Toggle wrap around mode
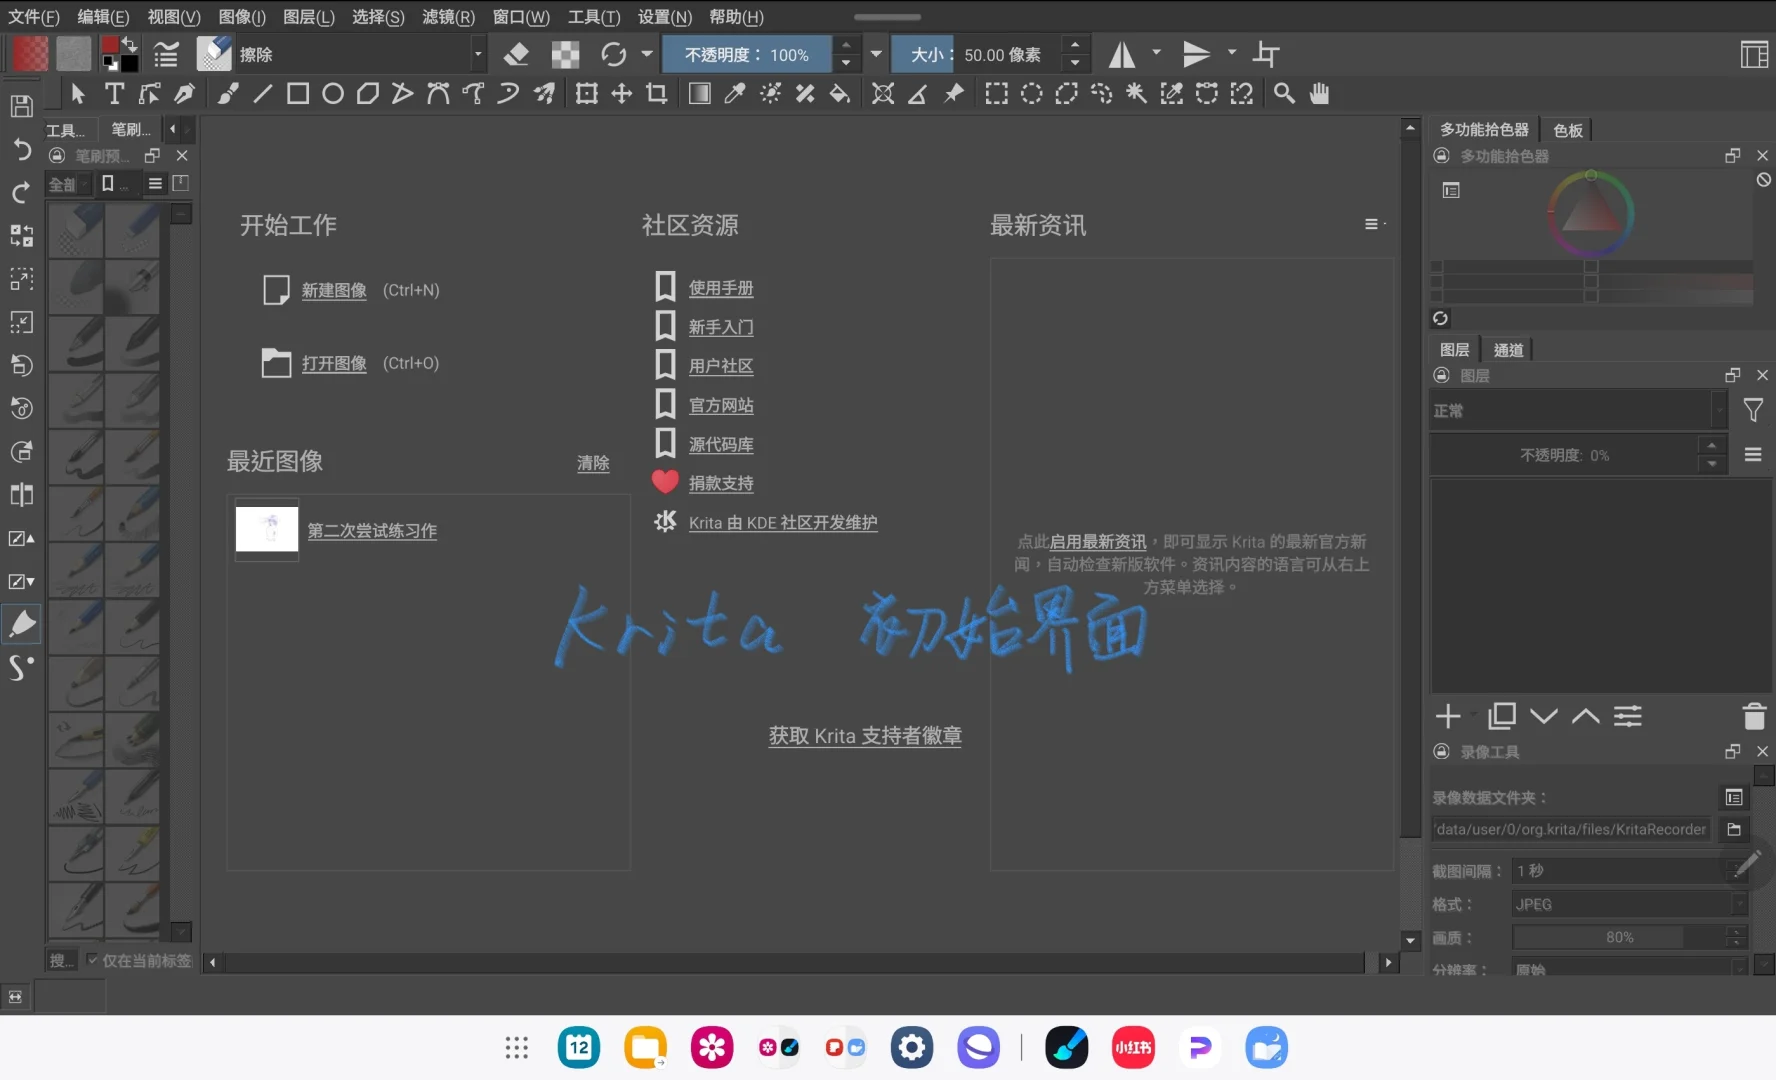The image size is (1776, 1080). 1266,54
